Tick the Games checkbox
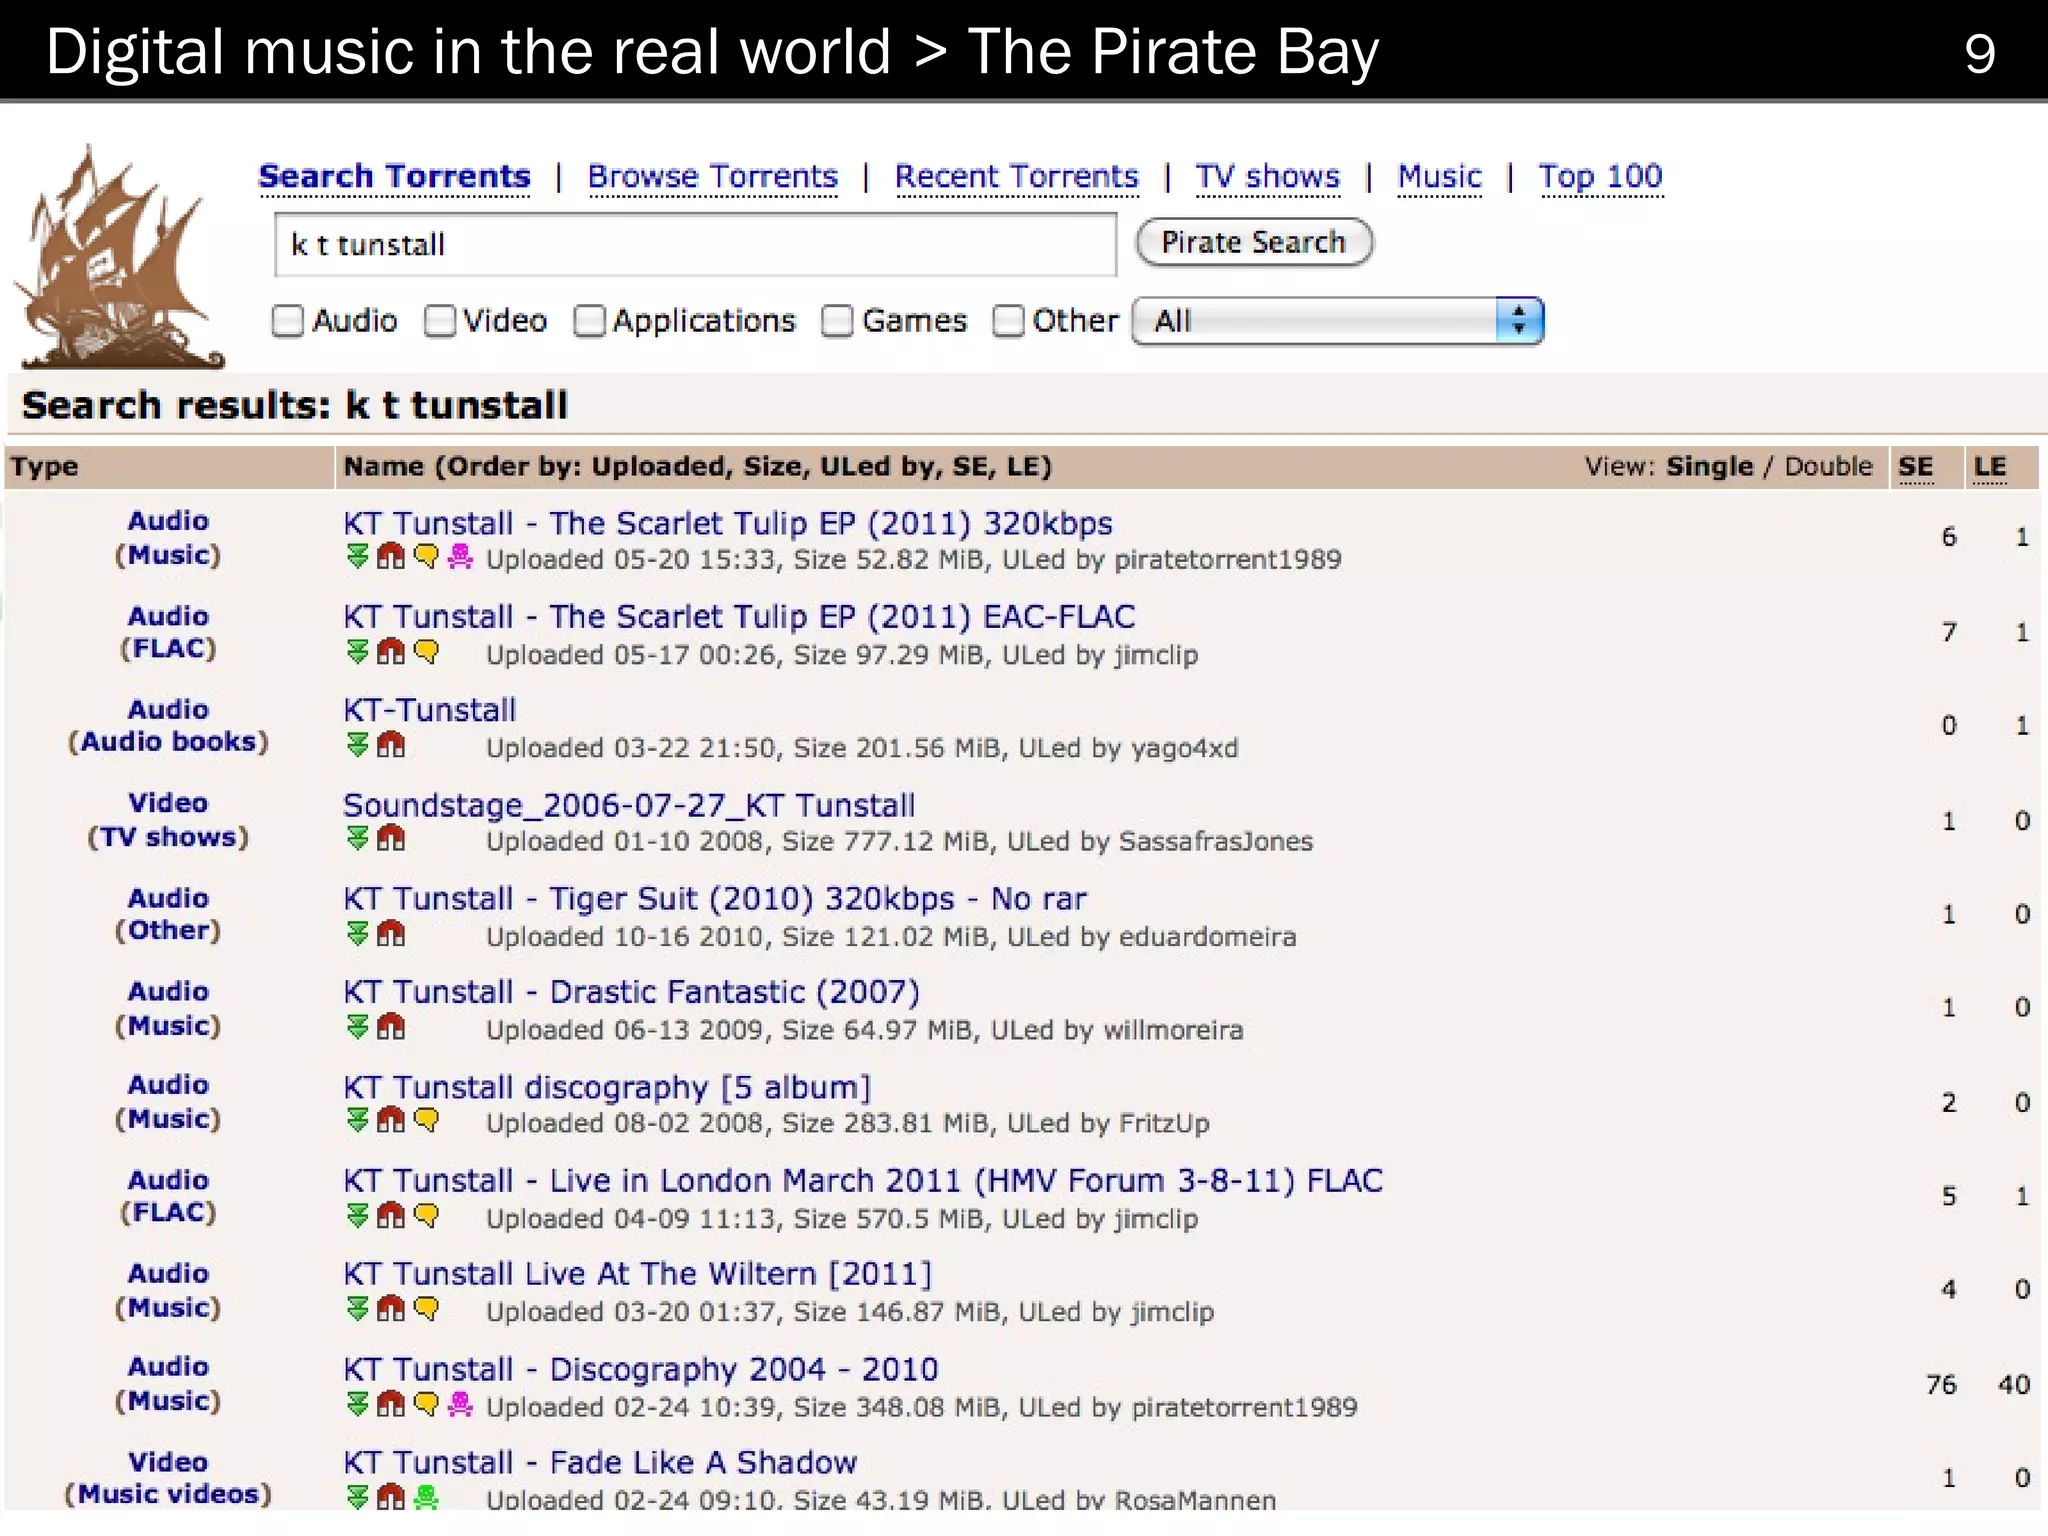The image size is (2048, 1536). pyautogui.click(x=837, y=321)
